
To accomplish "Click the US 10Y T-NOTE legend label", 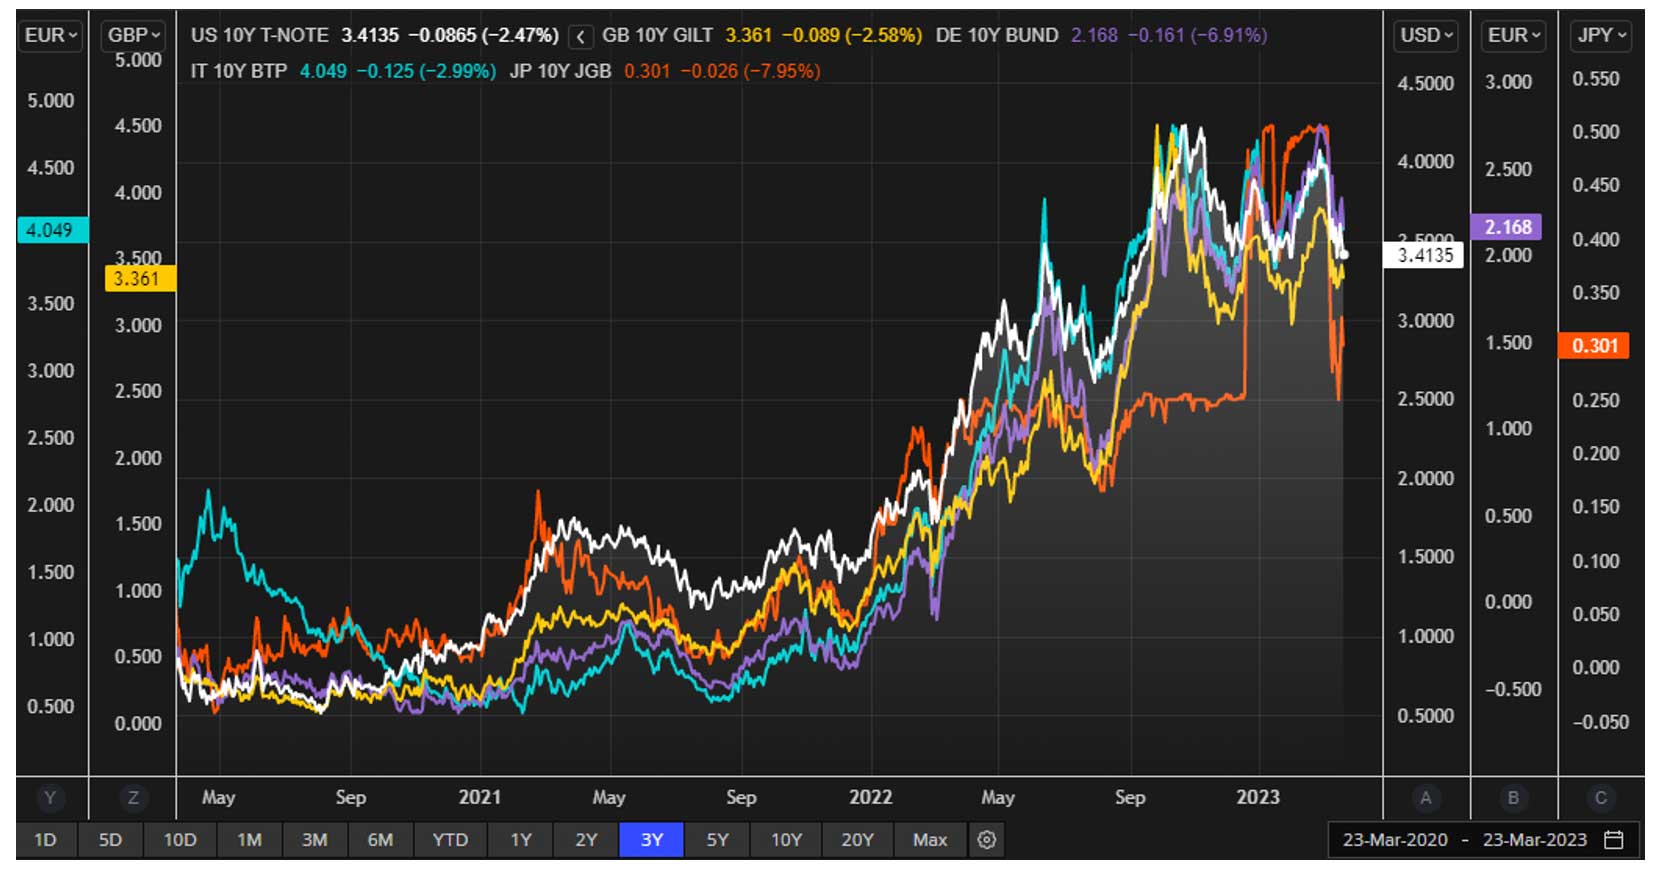I will tap(260, 35).
